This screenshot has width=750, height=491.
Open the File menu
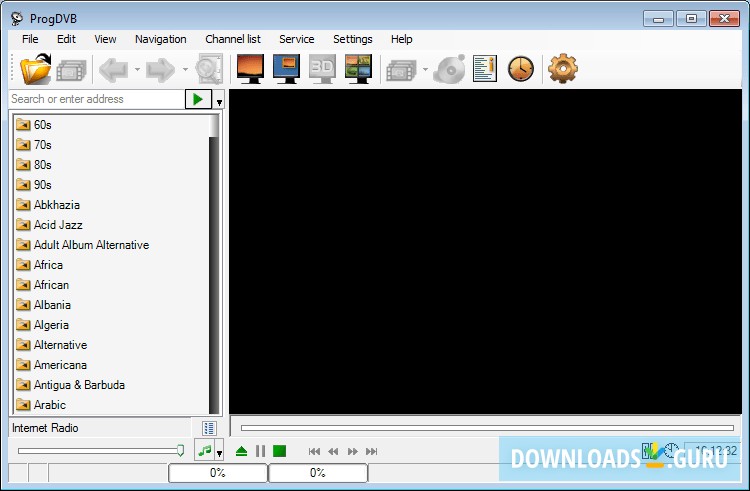pos(30,39)
